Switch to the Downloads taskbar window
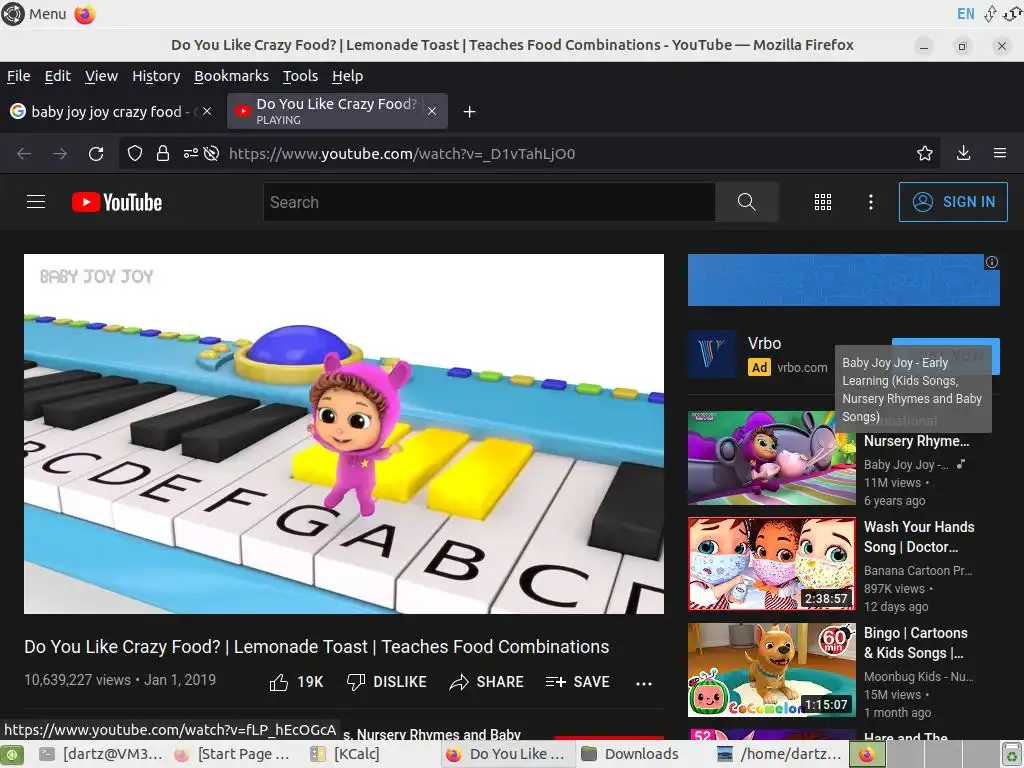Screen dimensions: 1024x768 632,754
